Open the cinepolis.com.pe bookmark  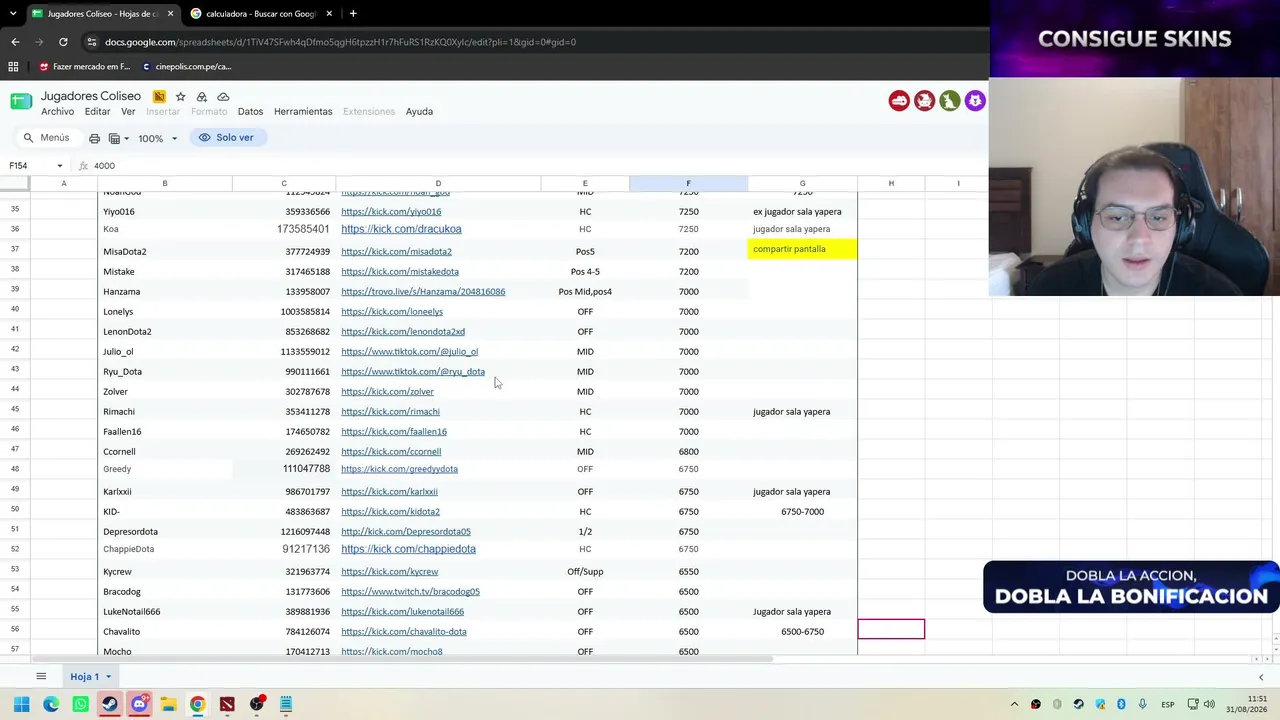tap(187, 67)
